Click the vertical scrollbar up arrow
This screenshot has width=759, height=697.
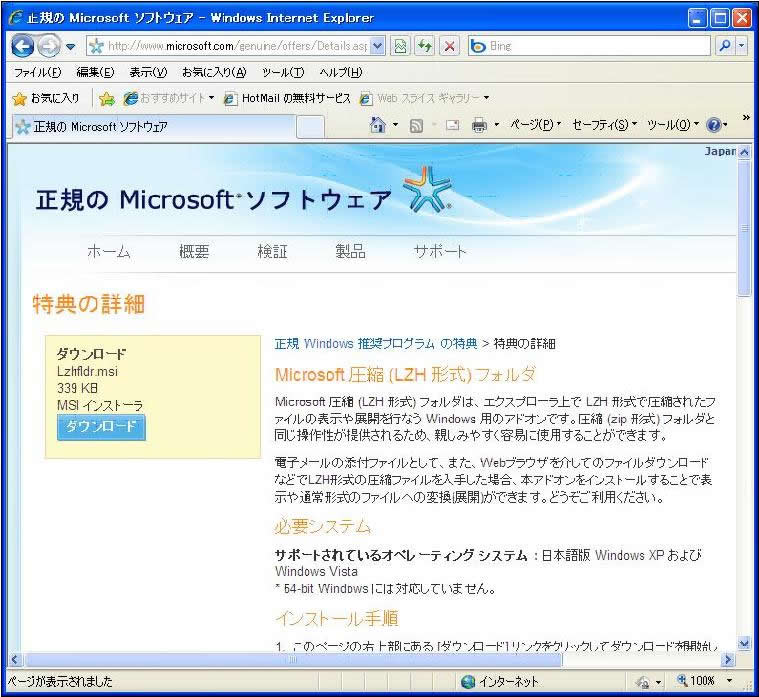point(744,152)
